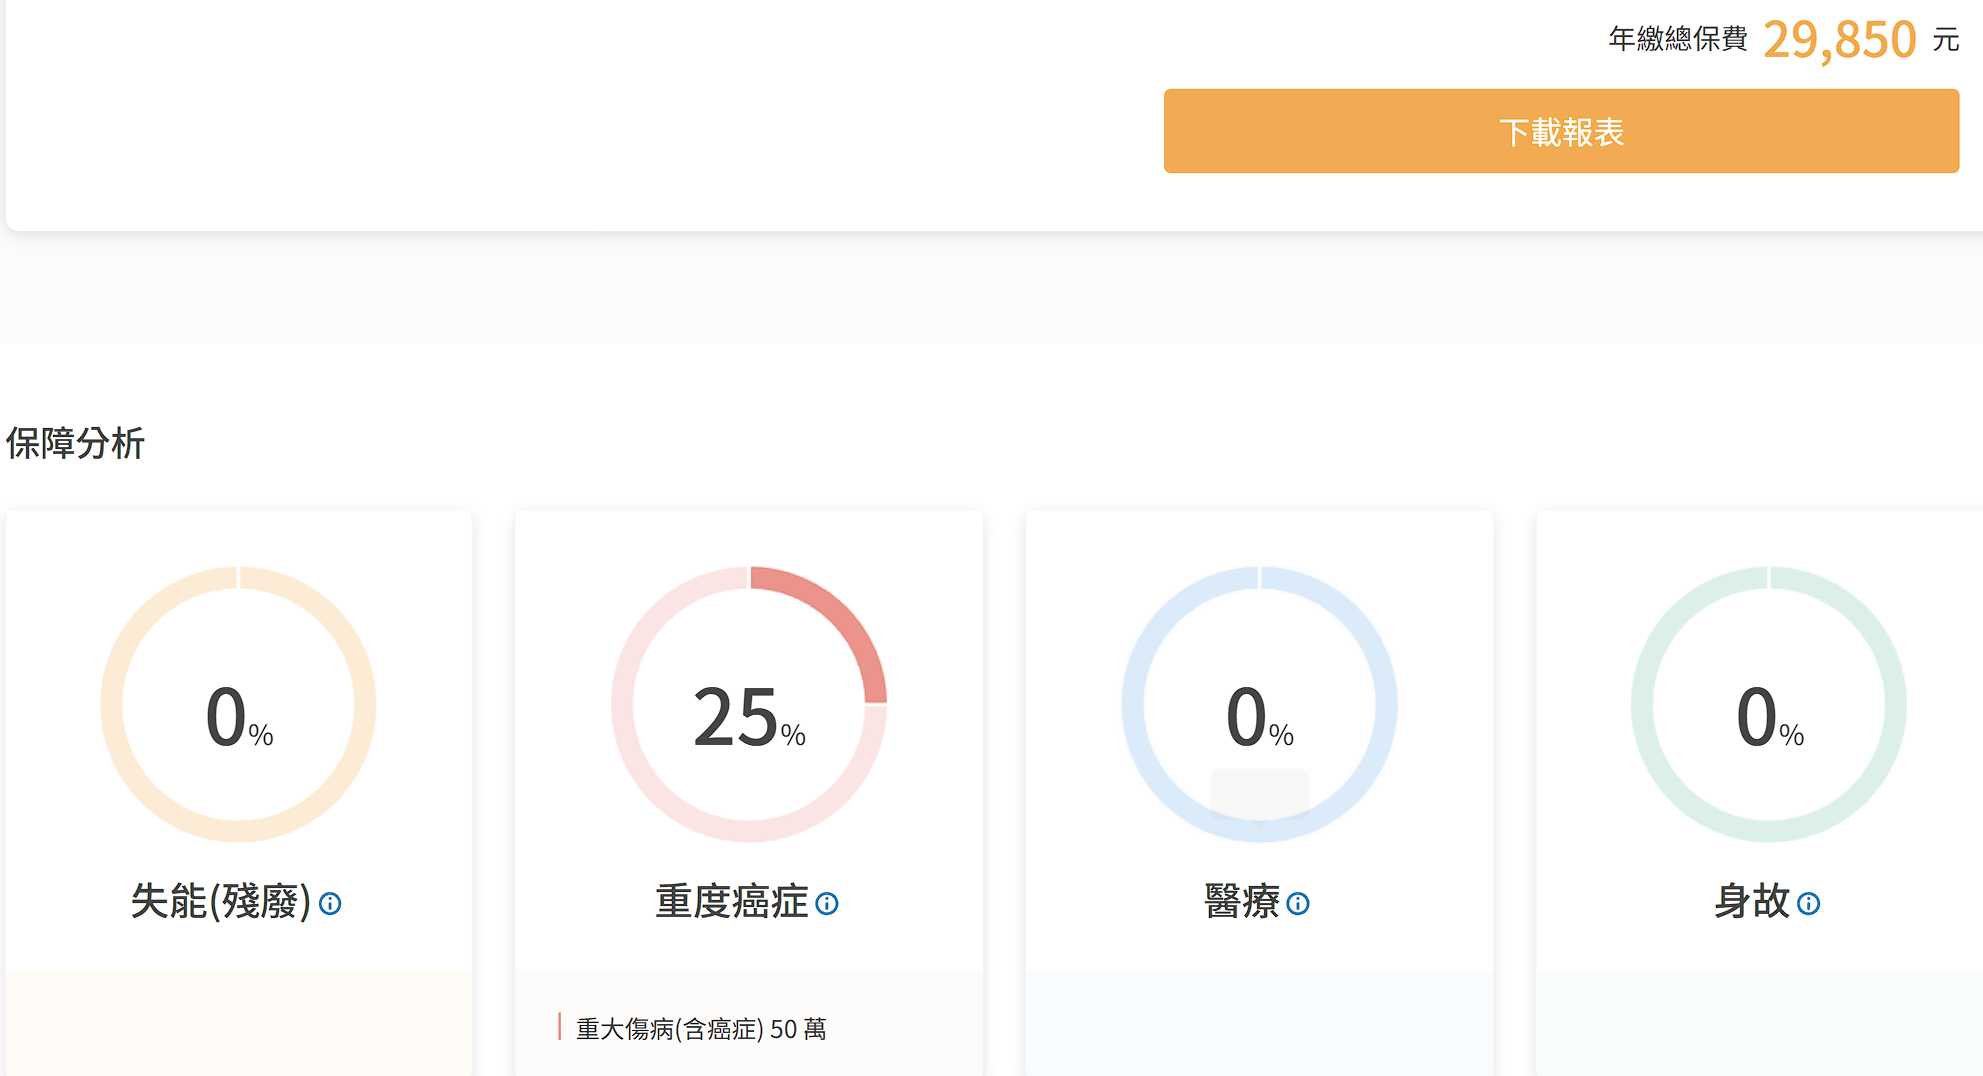Select the 重度癌症 card label
The width and height of the screenshot is (1983, 1076).
pos(731,901)
